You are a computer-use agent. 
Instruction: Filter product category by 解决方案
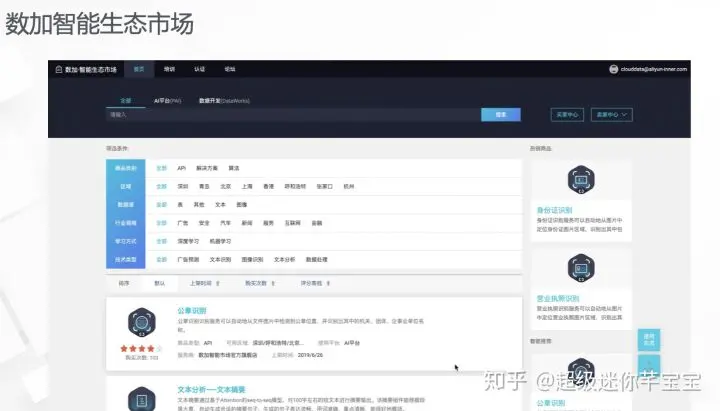207,168
